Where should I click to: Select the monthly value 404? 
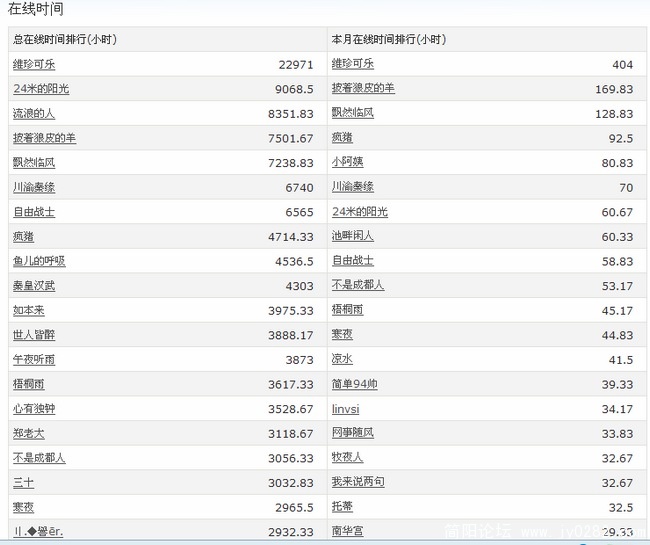623,65
